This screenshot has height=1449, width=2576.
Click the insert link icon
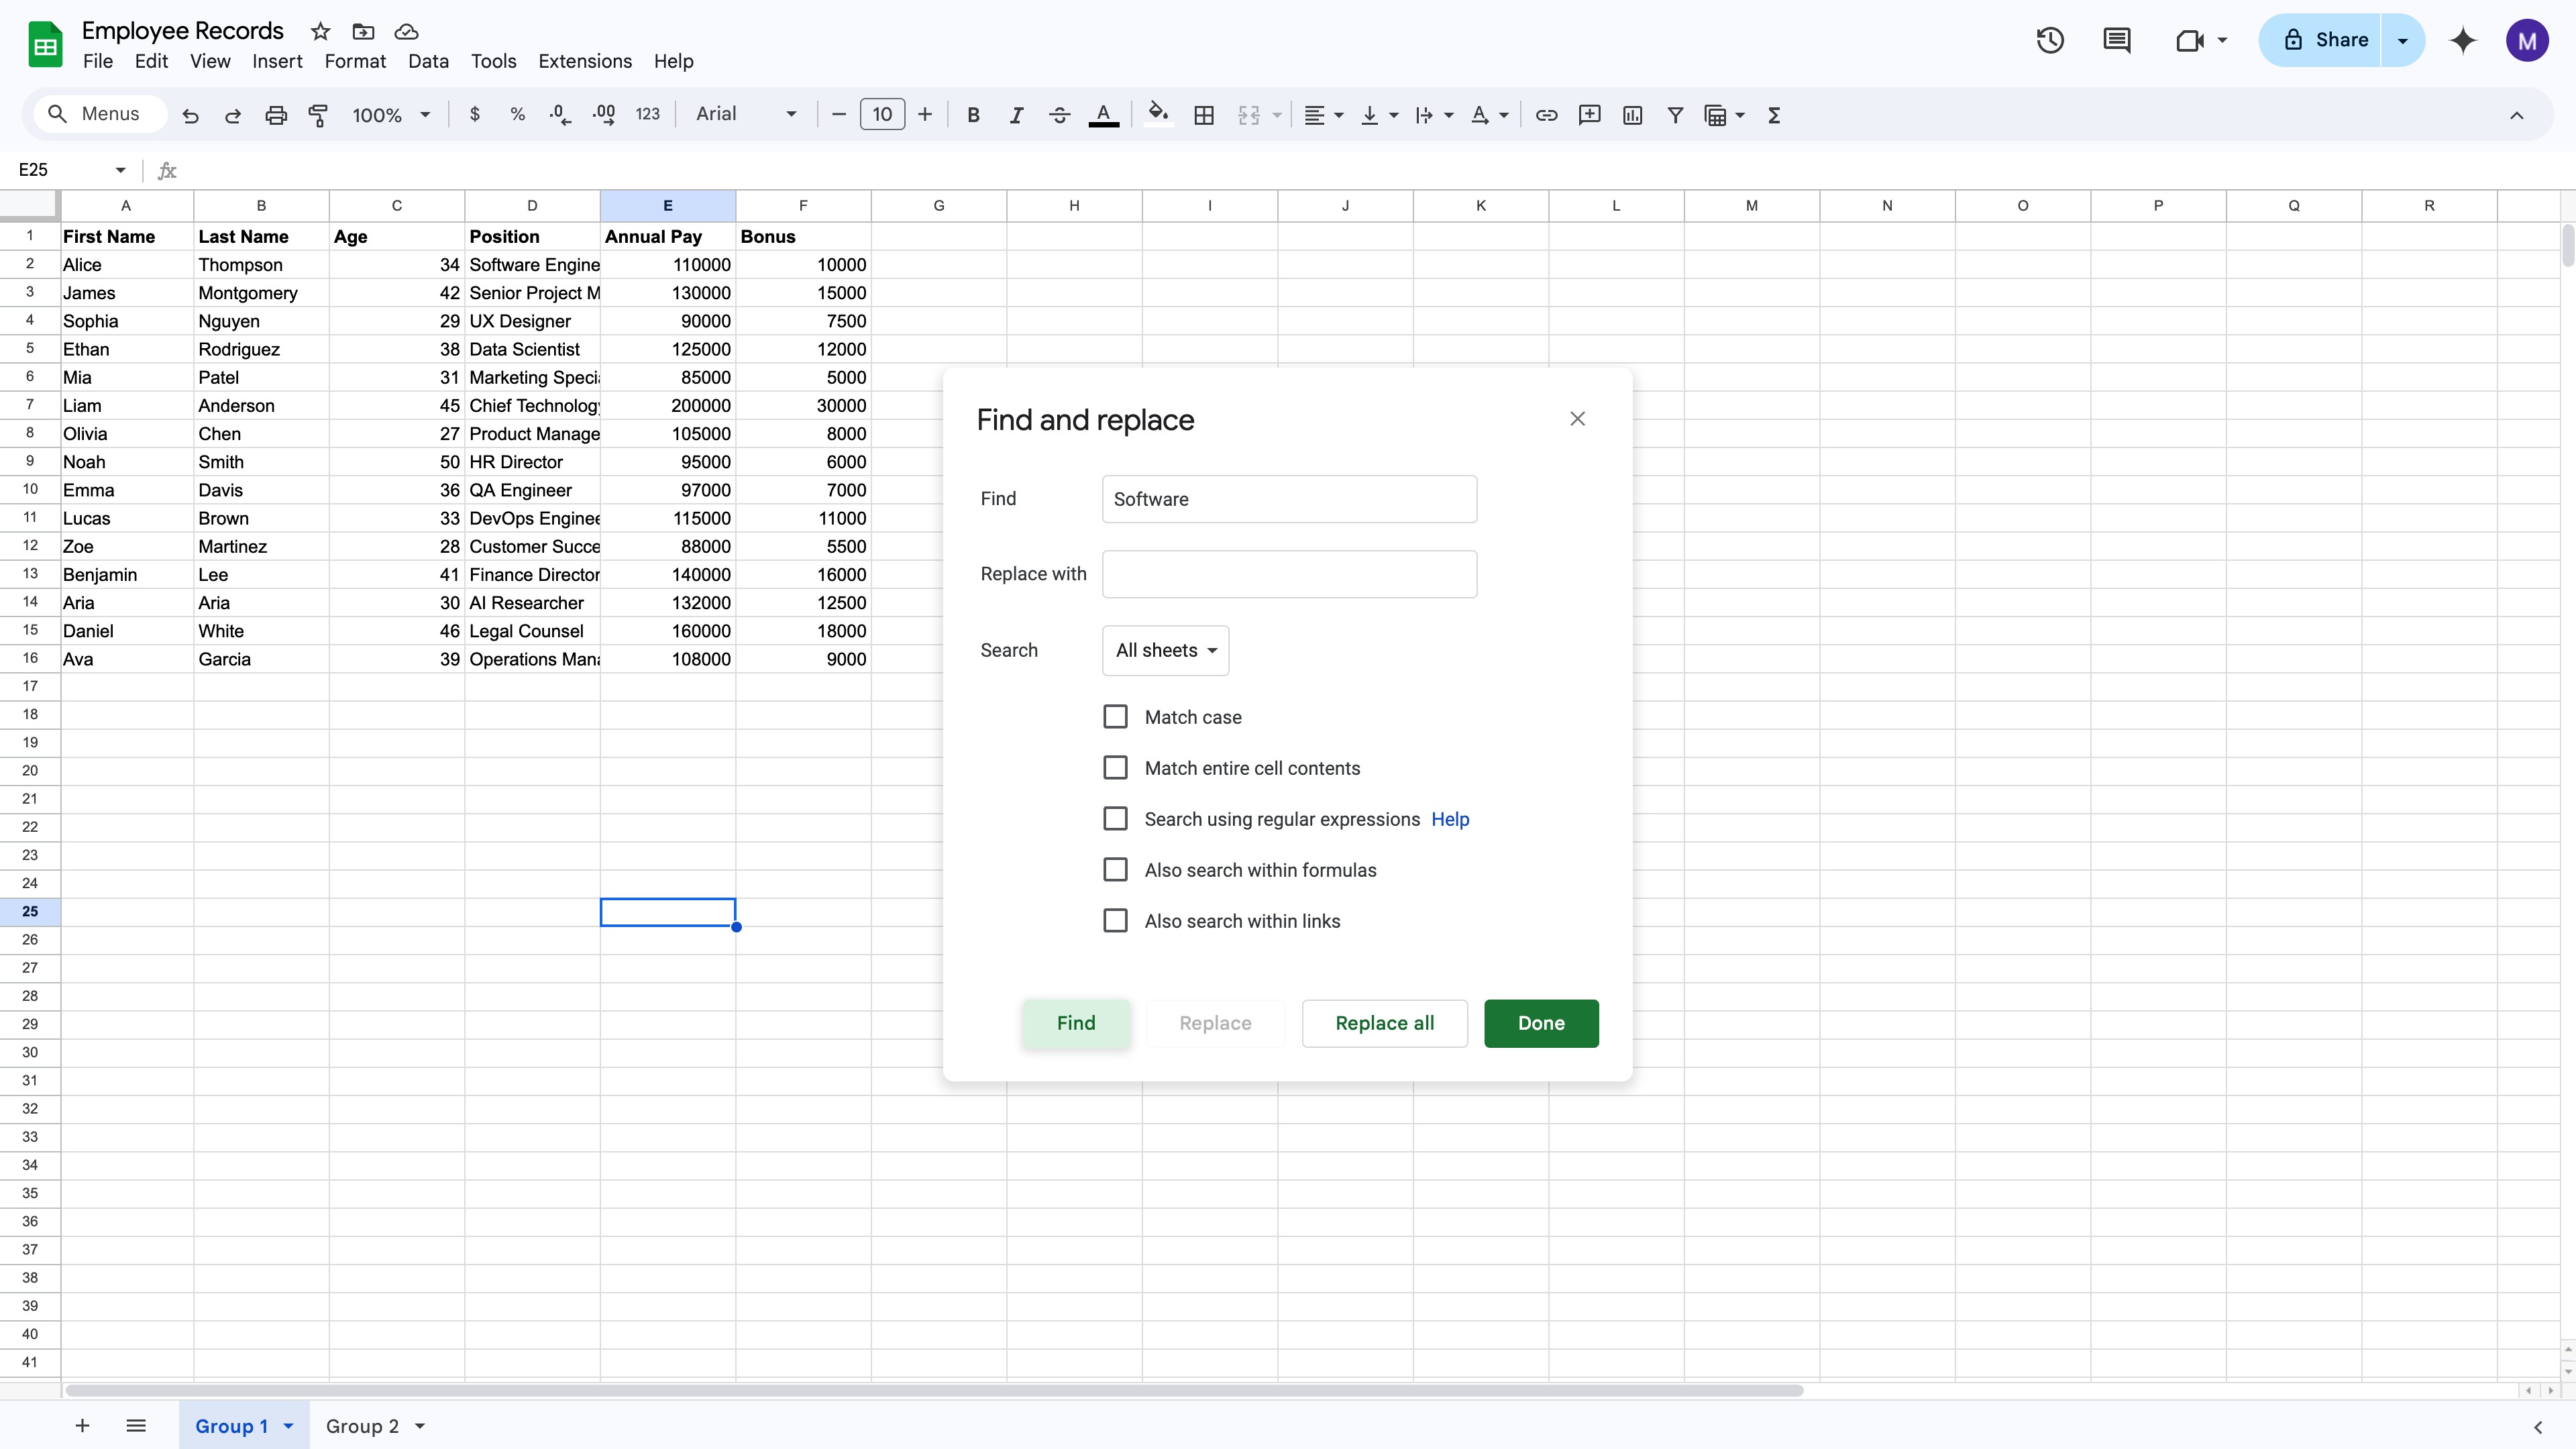(x=1546, y=115)
